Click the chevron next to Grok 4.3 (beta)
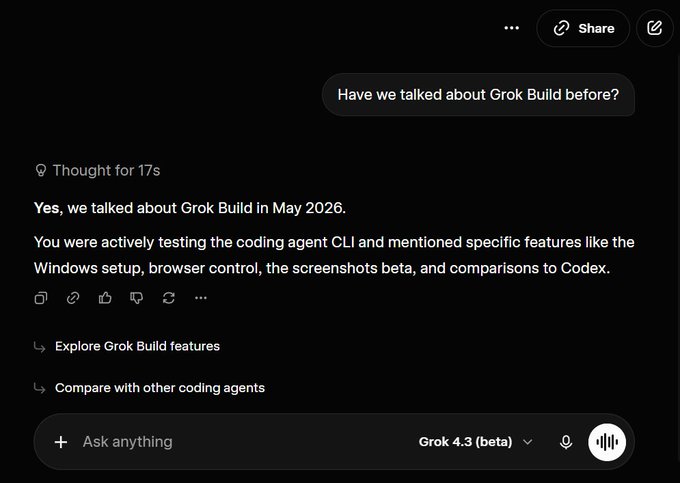This screenshot has height=483, width=680. coord(527,442)
